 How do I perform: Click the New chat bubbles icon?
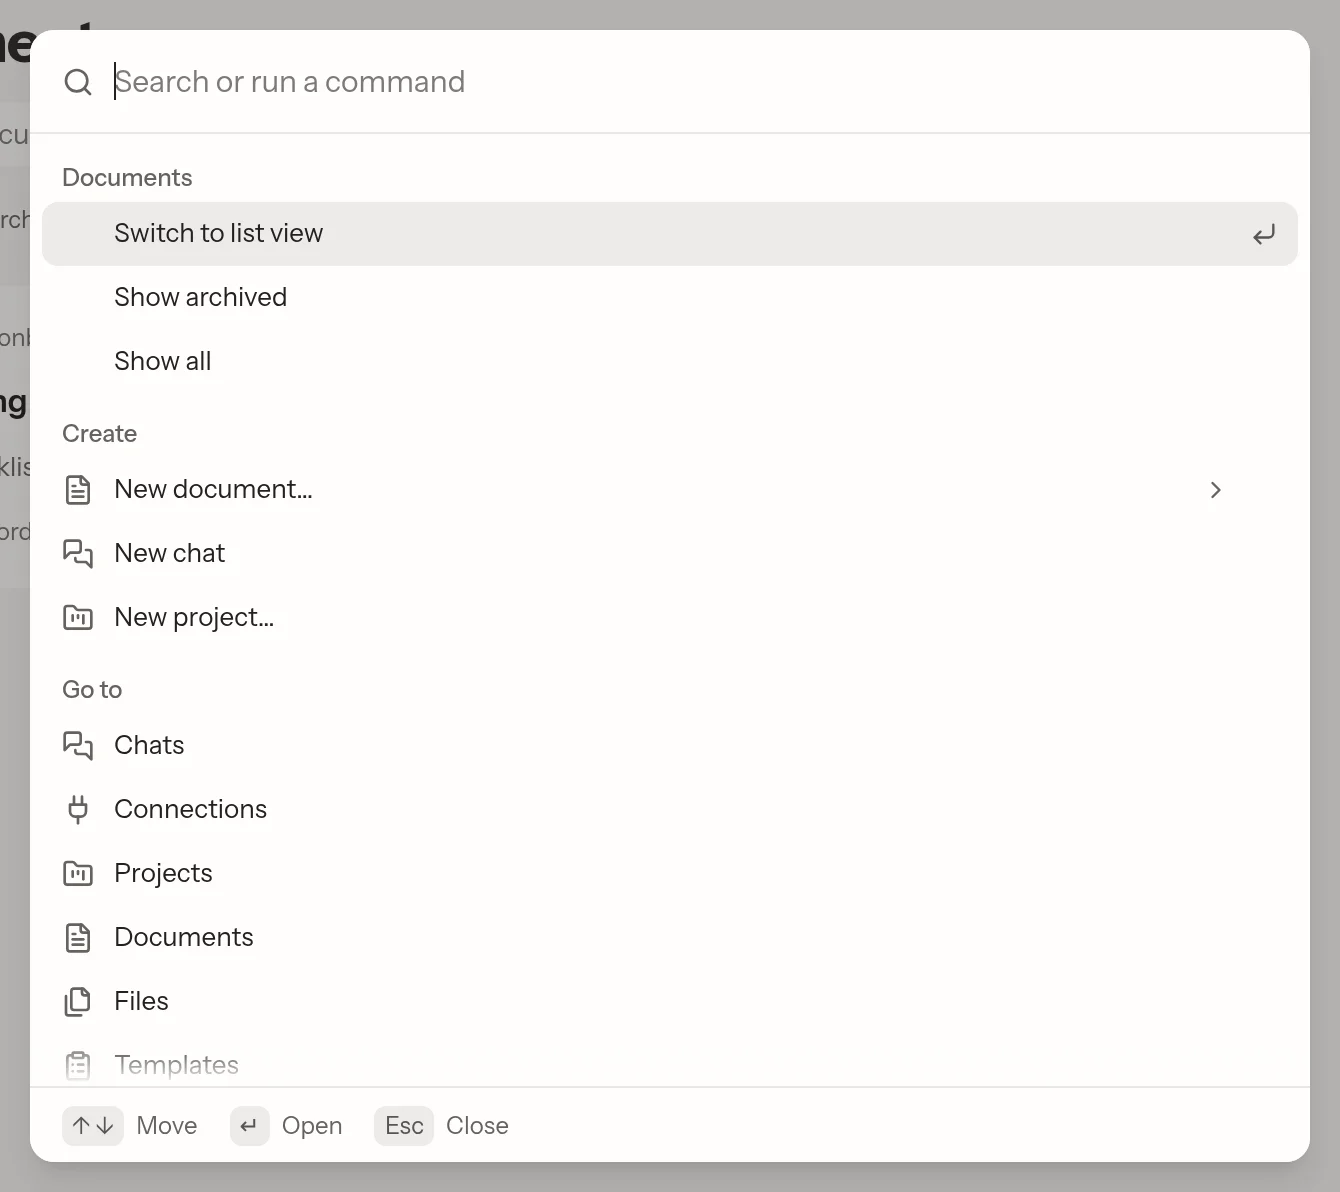78,553
